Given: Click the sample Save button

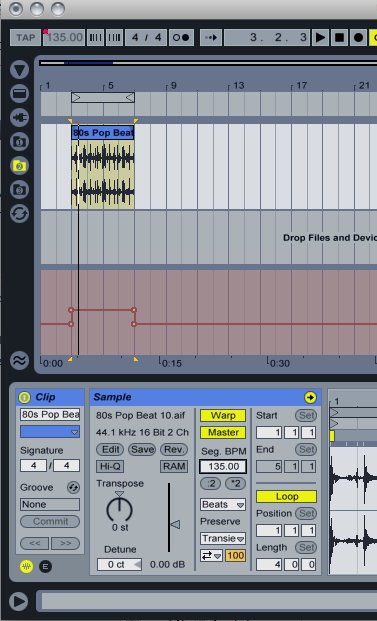Looking at the screenshot, I should (142, 449).
